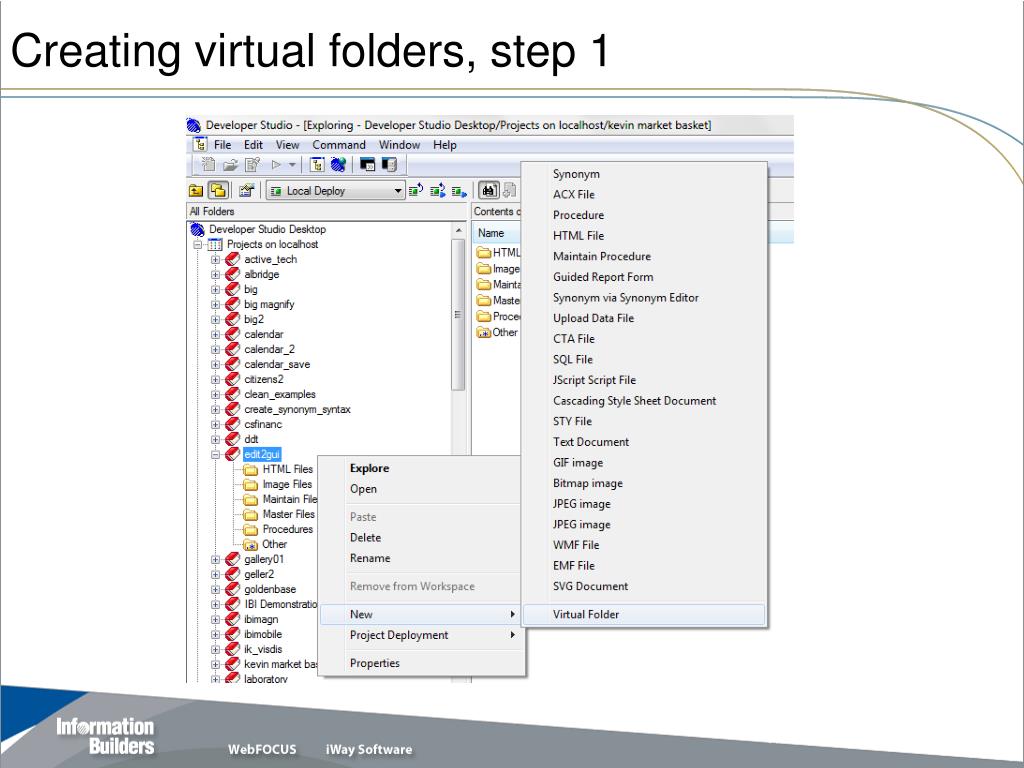Select the Procedures folder in the tree
The height and width of the screenshot is (768, 1024).
tap(287, 530)
